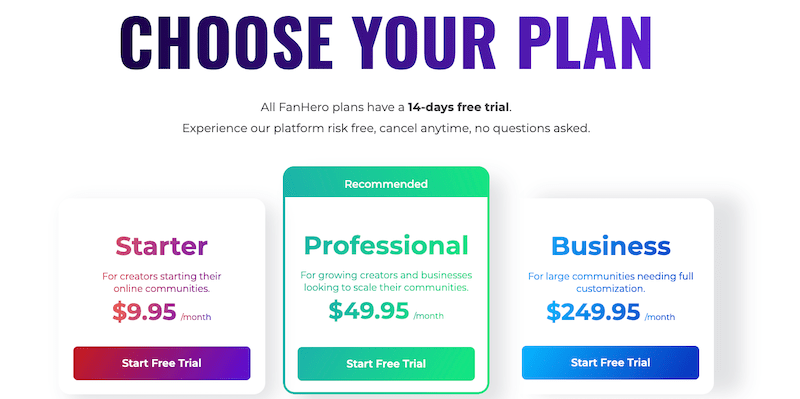Click the /month label beside $9.95
This screenshot has height=399, width=800.
tap(196, 317)
